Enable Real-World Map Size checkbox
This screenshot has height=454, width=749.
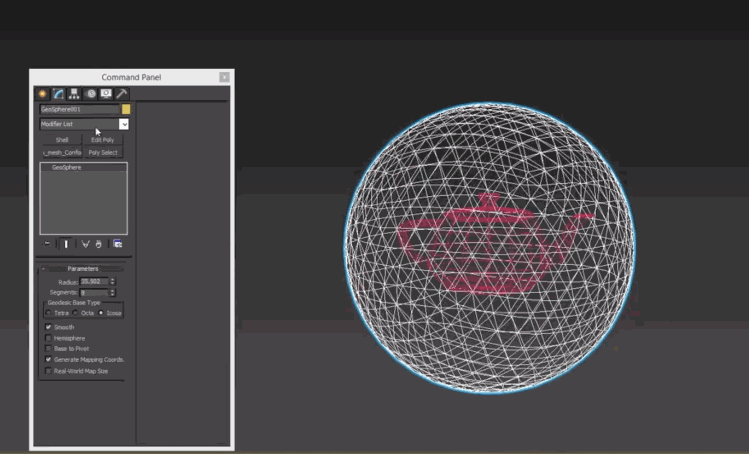pyautogui.click(x=48, y=371)
